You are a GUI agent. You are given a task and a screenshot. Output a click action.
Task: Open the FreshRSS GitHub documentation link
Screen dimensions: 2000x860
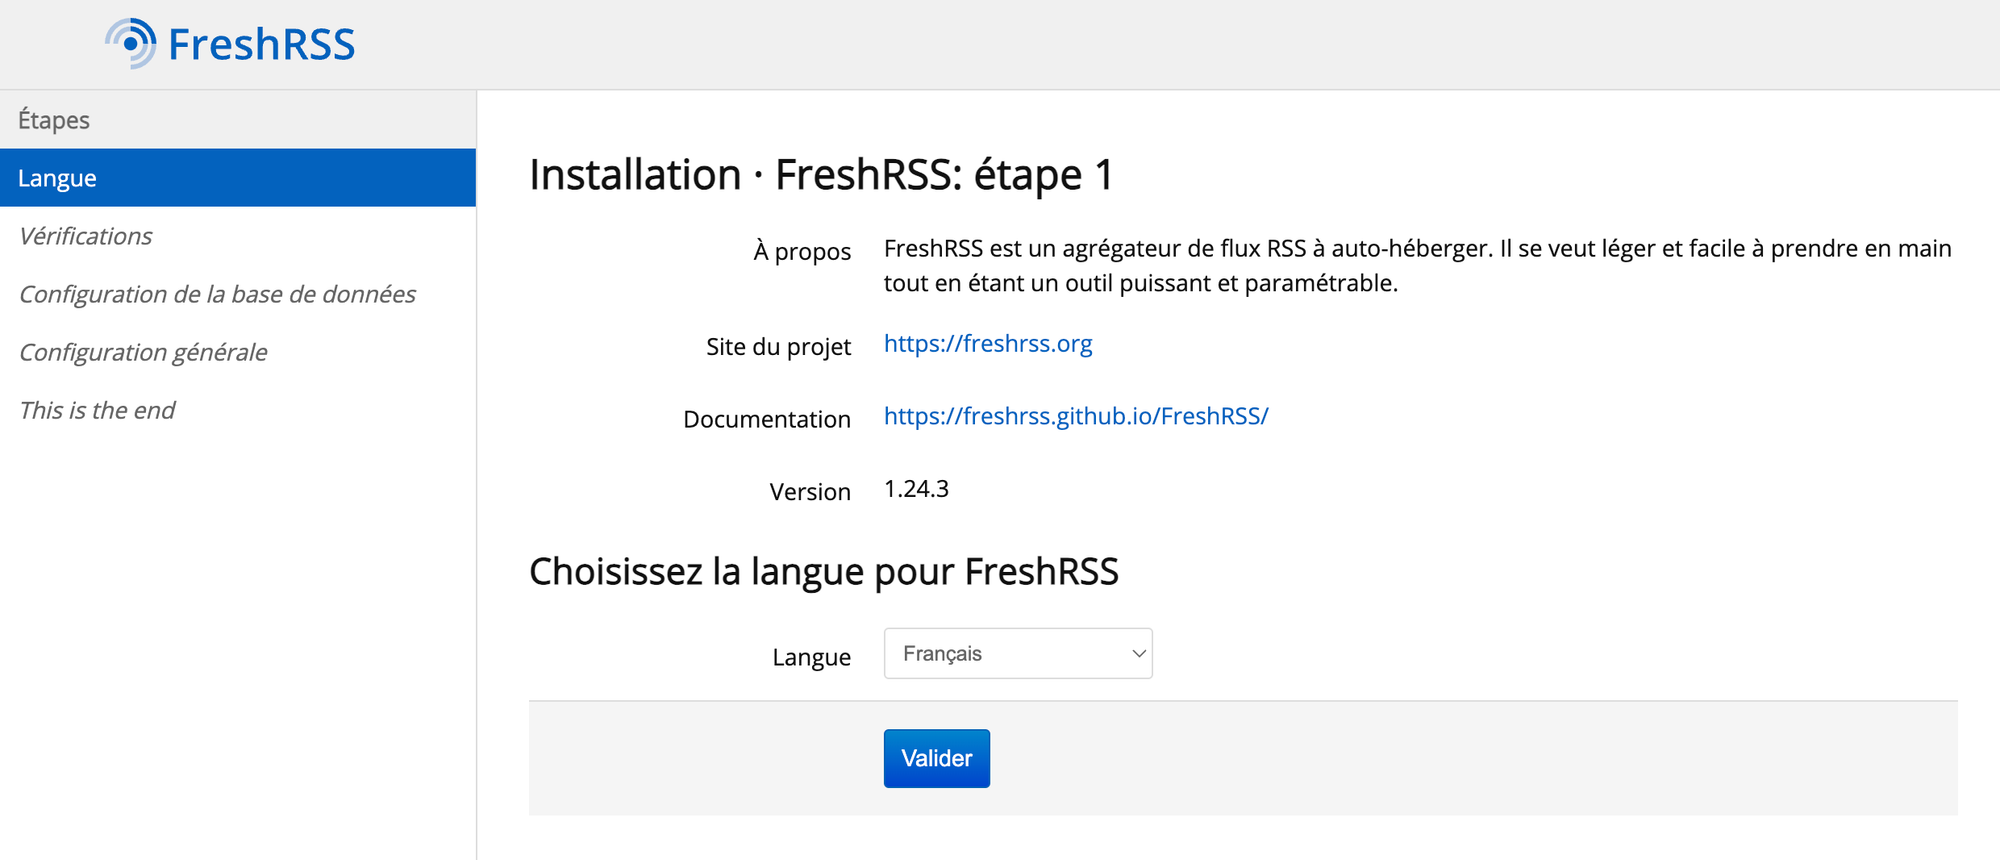coord(1075,416)
